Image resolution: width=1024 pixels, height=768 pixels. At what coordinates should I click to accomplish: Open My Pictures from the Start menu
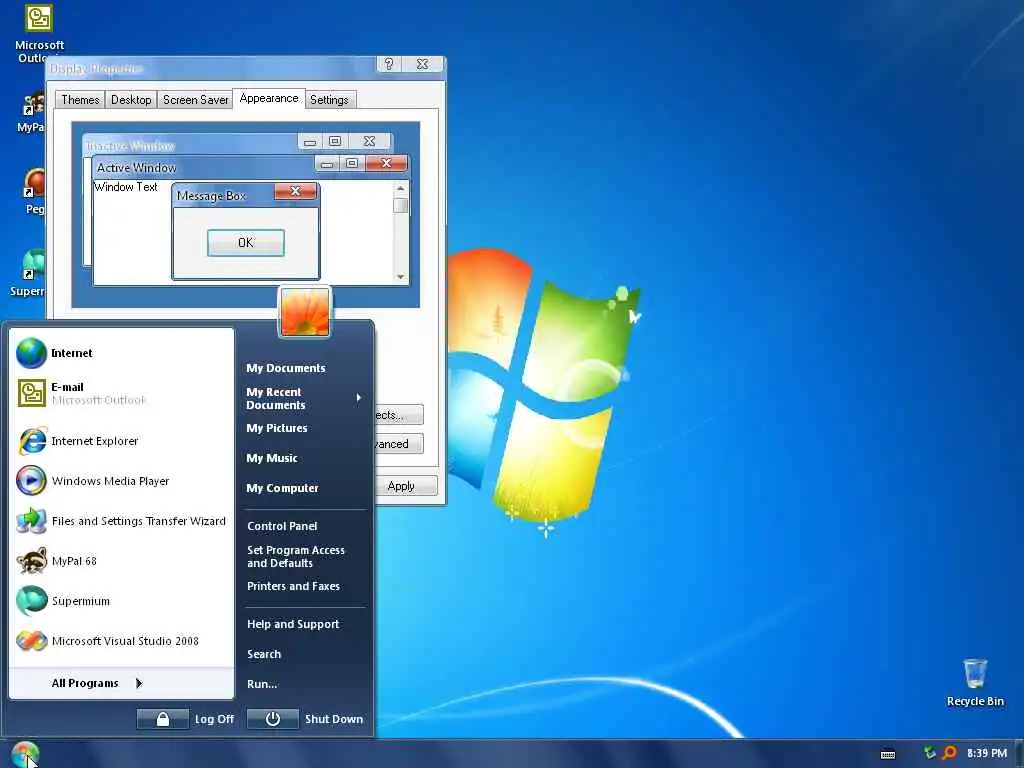click(x=277, y=428)
